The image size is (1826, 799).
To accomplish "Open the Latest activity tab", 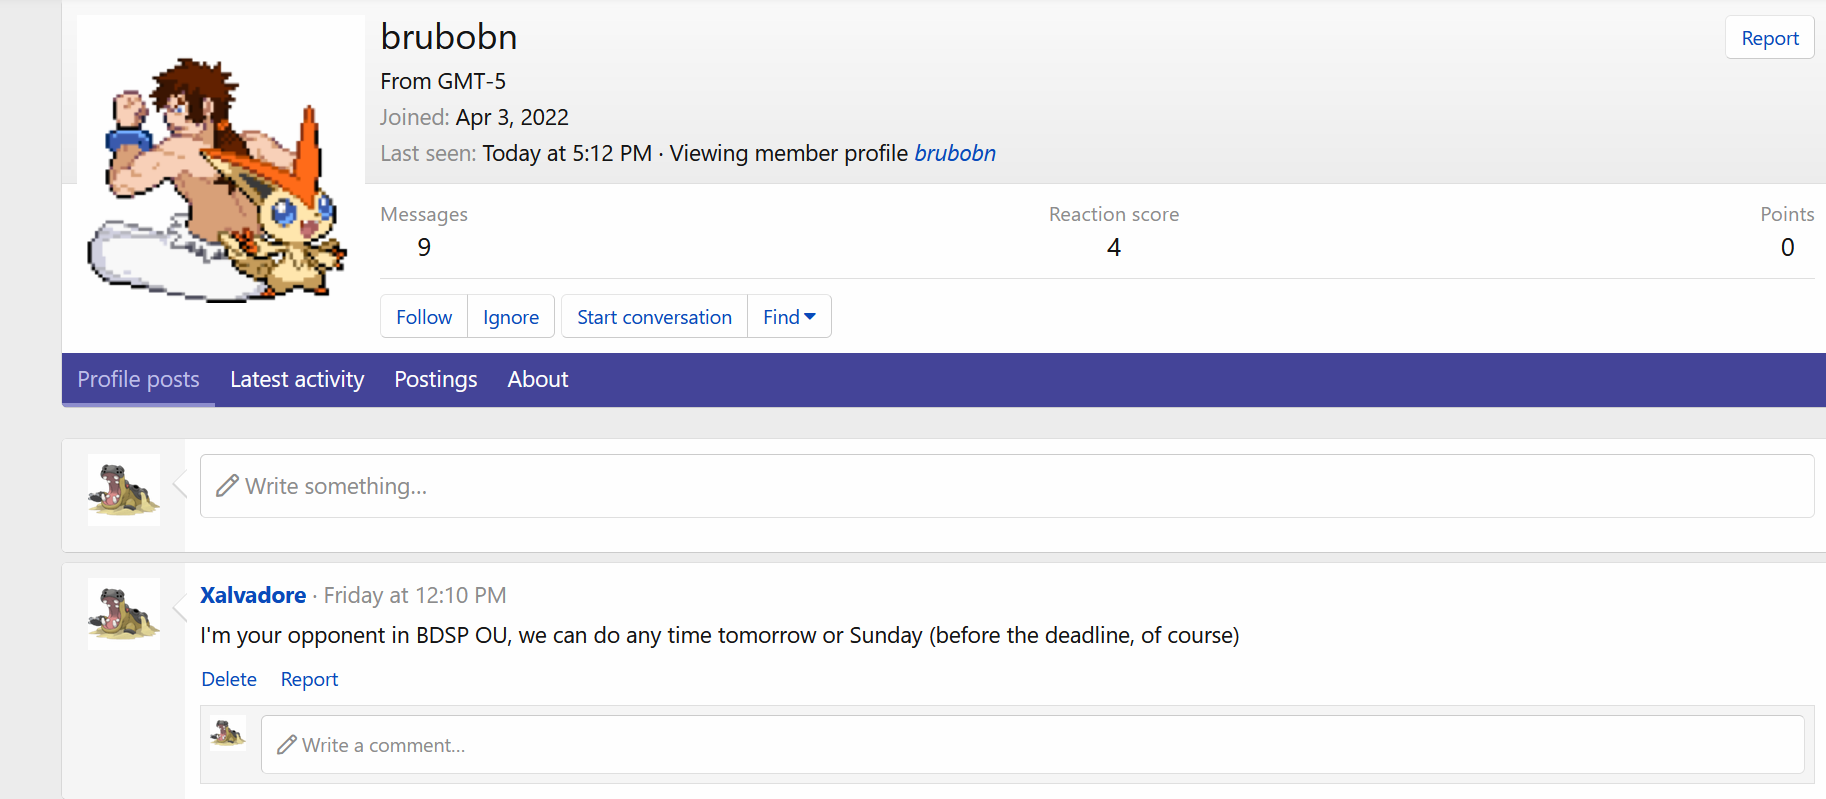I will (x=297, y=380).
